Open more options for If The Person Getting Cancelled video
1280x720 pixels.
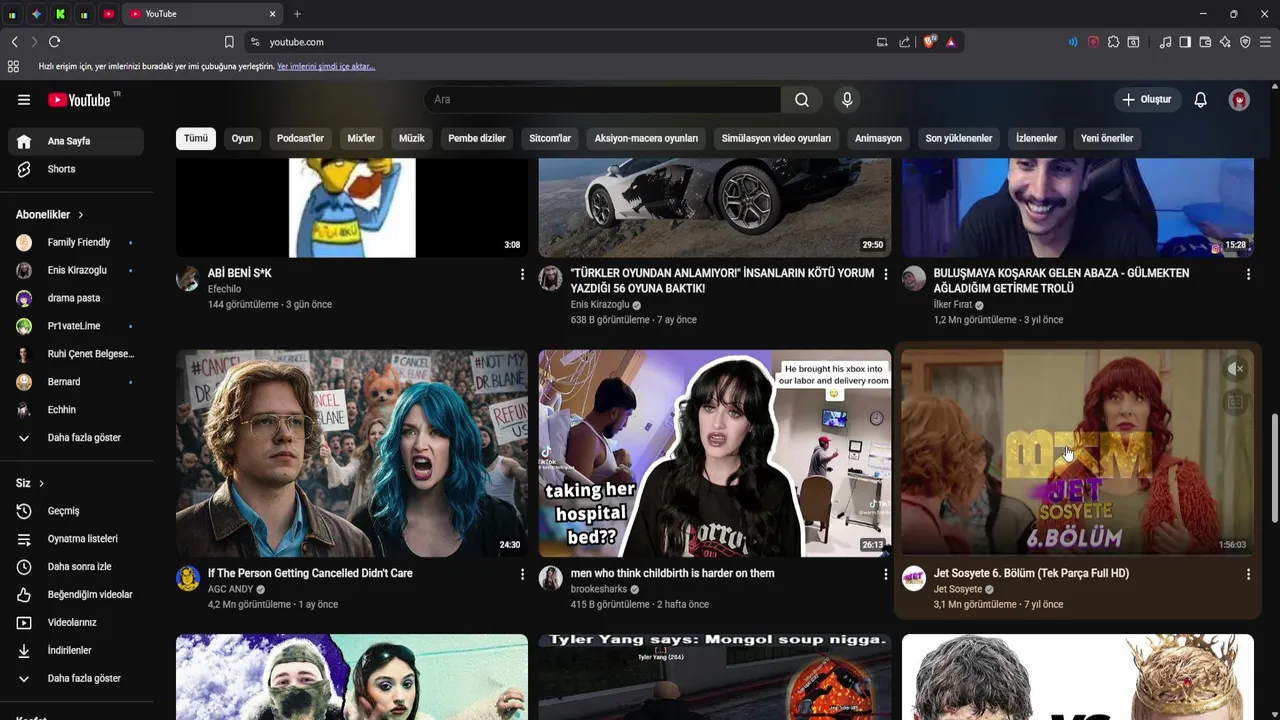click(x=522, y=574)
